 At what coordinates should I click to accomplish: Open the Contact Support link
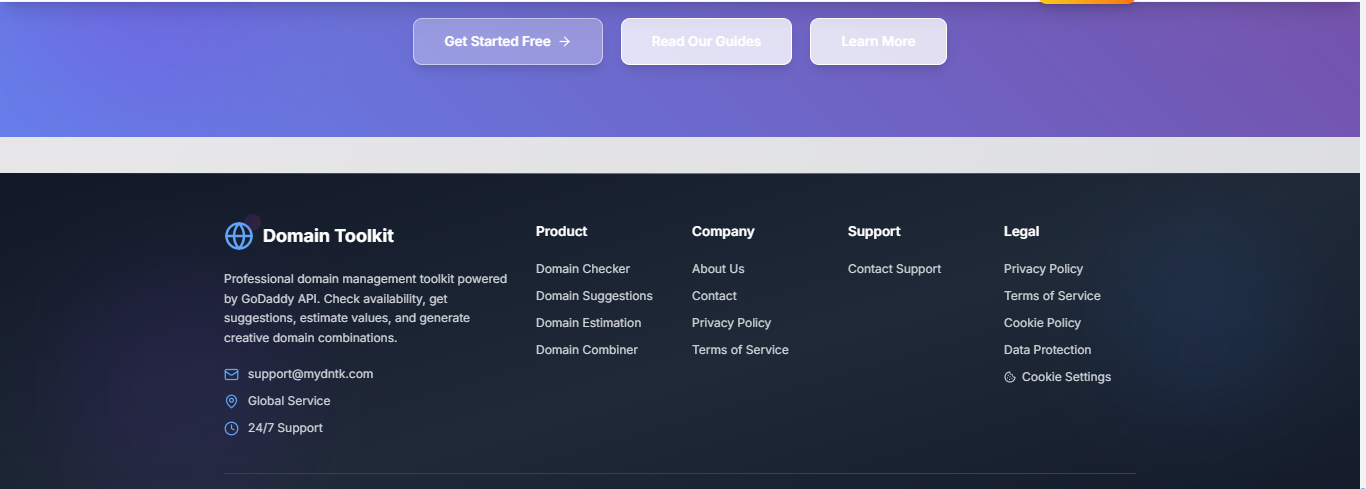pyautogui.click(x=894, y=269)
